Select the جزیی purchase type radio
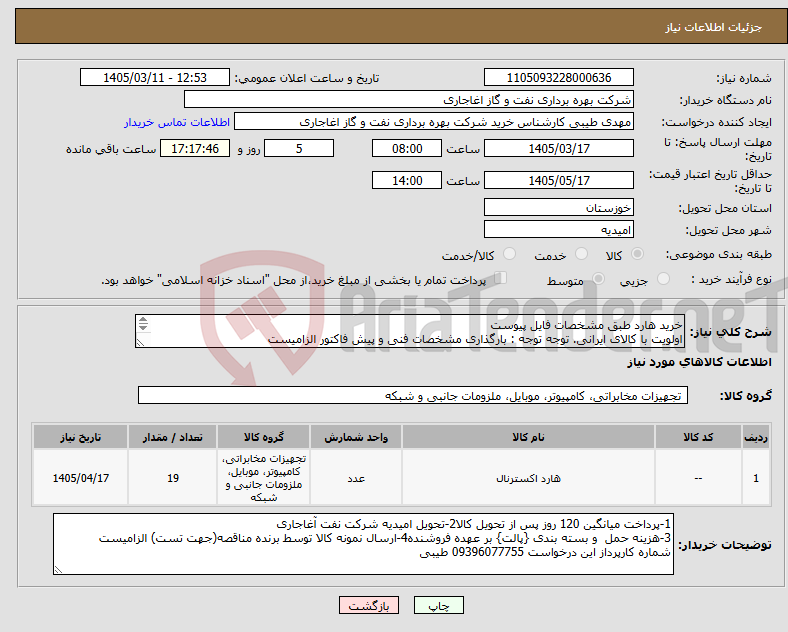Viewport: 788px width, 632px height. click(663, 279)
